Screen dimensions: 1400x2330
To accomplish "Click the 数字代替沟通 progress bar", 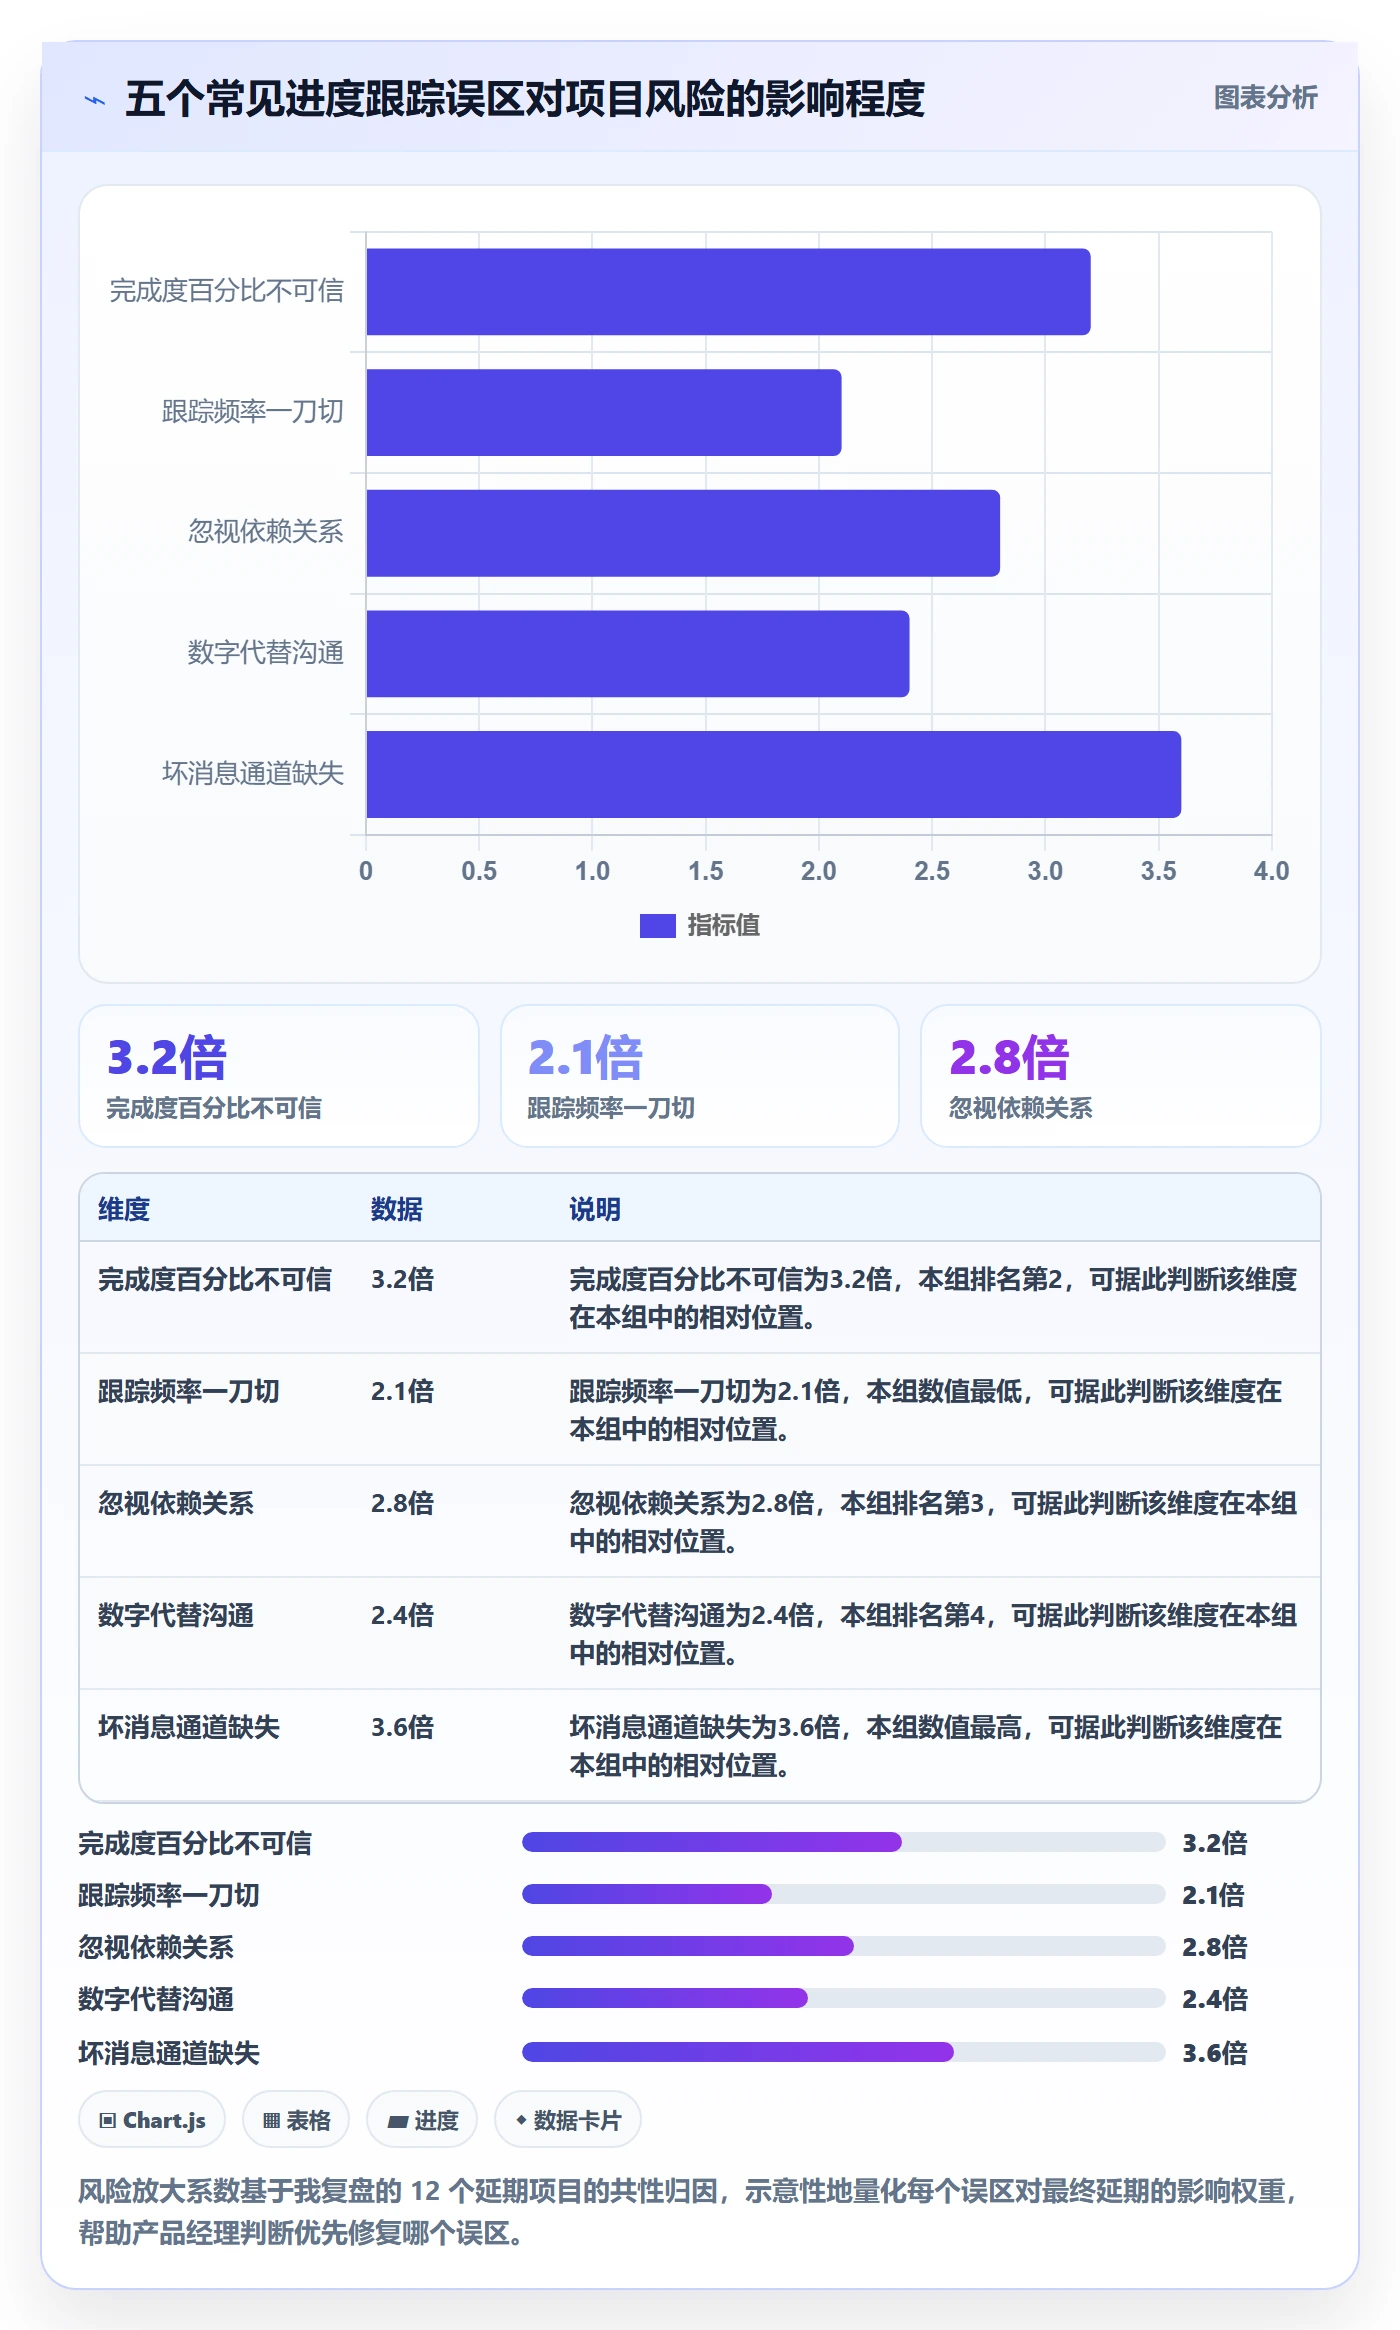I will [x=844, y=1998].
